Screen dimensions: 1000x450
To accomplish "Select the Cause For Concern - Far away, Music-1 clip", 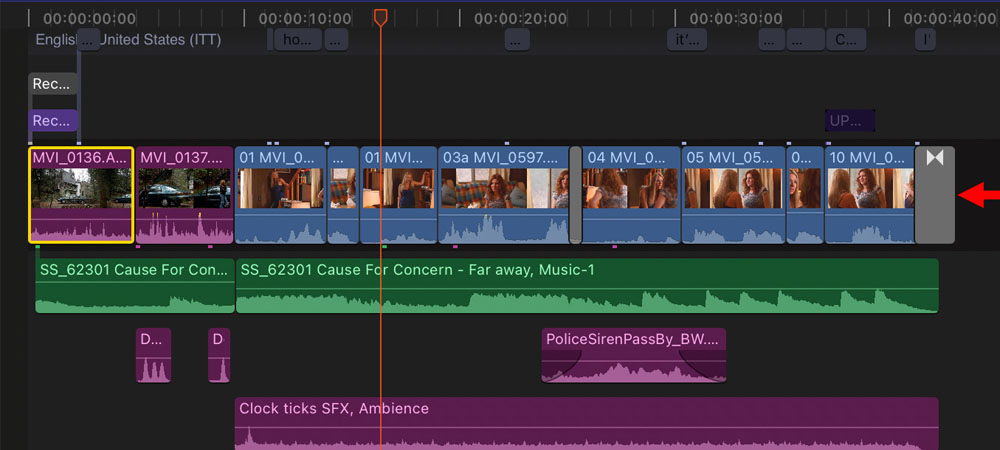I will click(x=586, y=285).
